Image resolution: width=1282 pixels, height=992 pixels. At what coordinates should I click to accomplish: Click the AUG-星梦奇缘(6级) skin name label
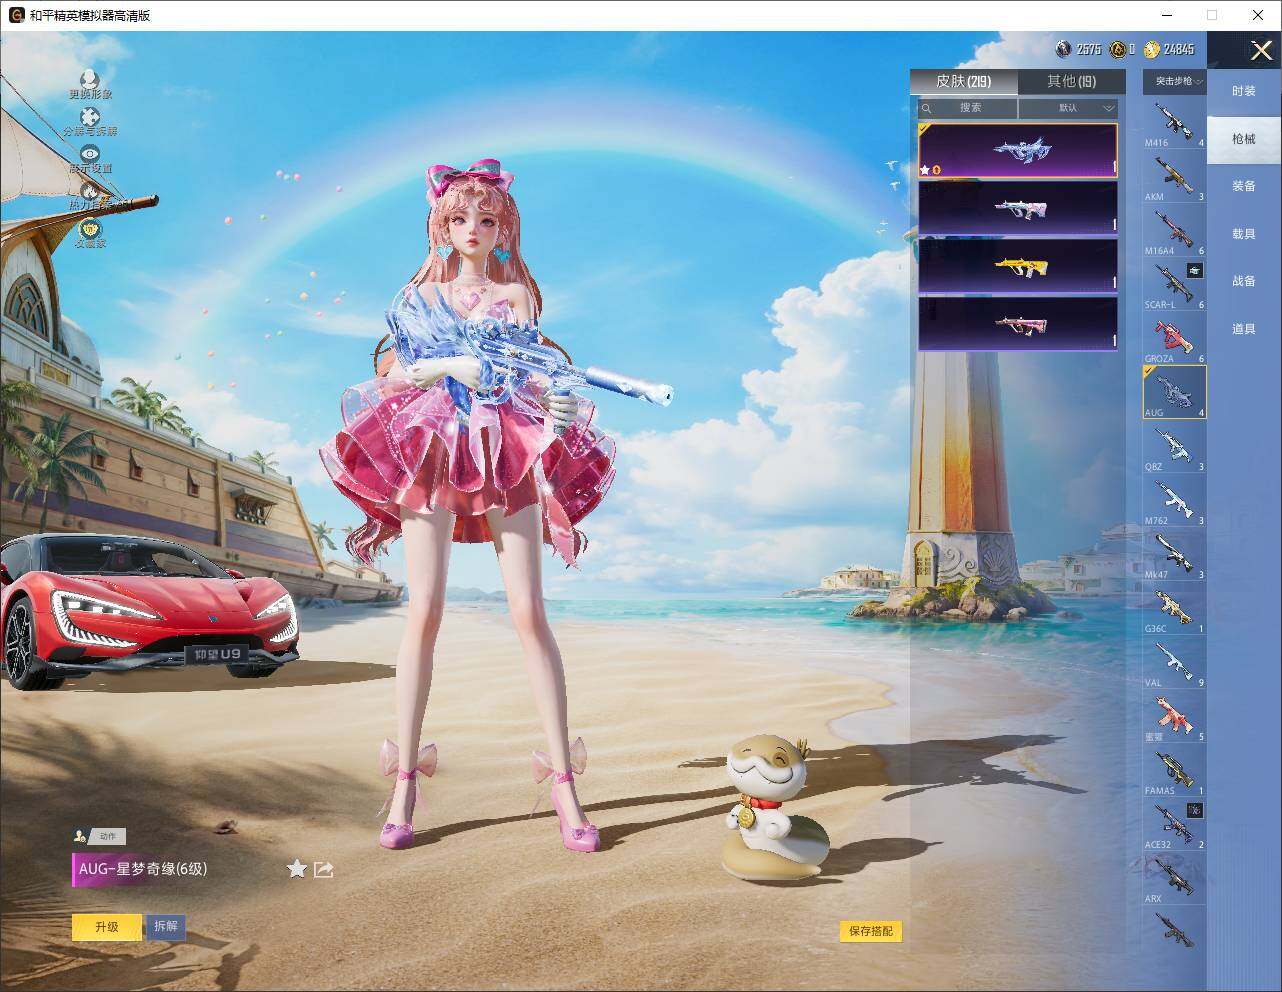(x=143, y=869)
